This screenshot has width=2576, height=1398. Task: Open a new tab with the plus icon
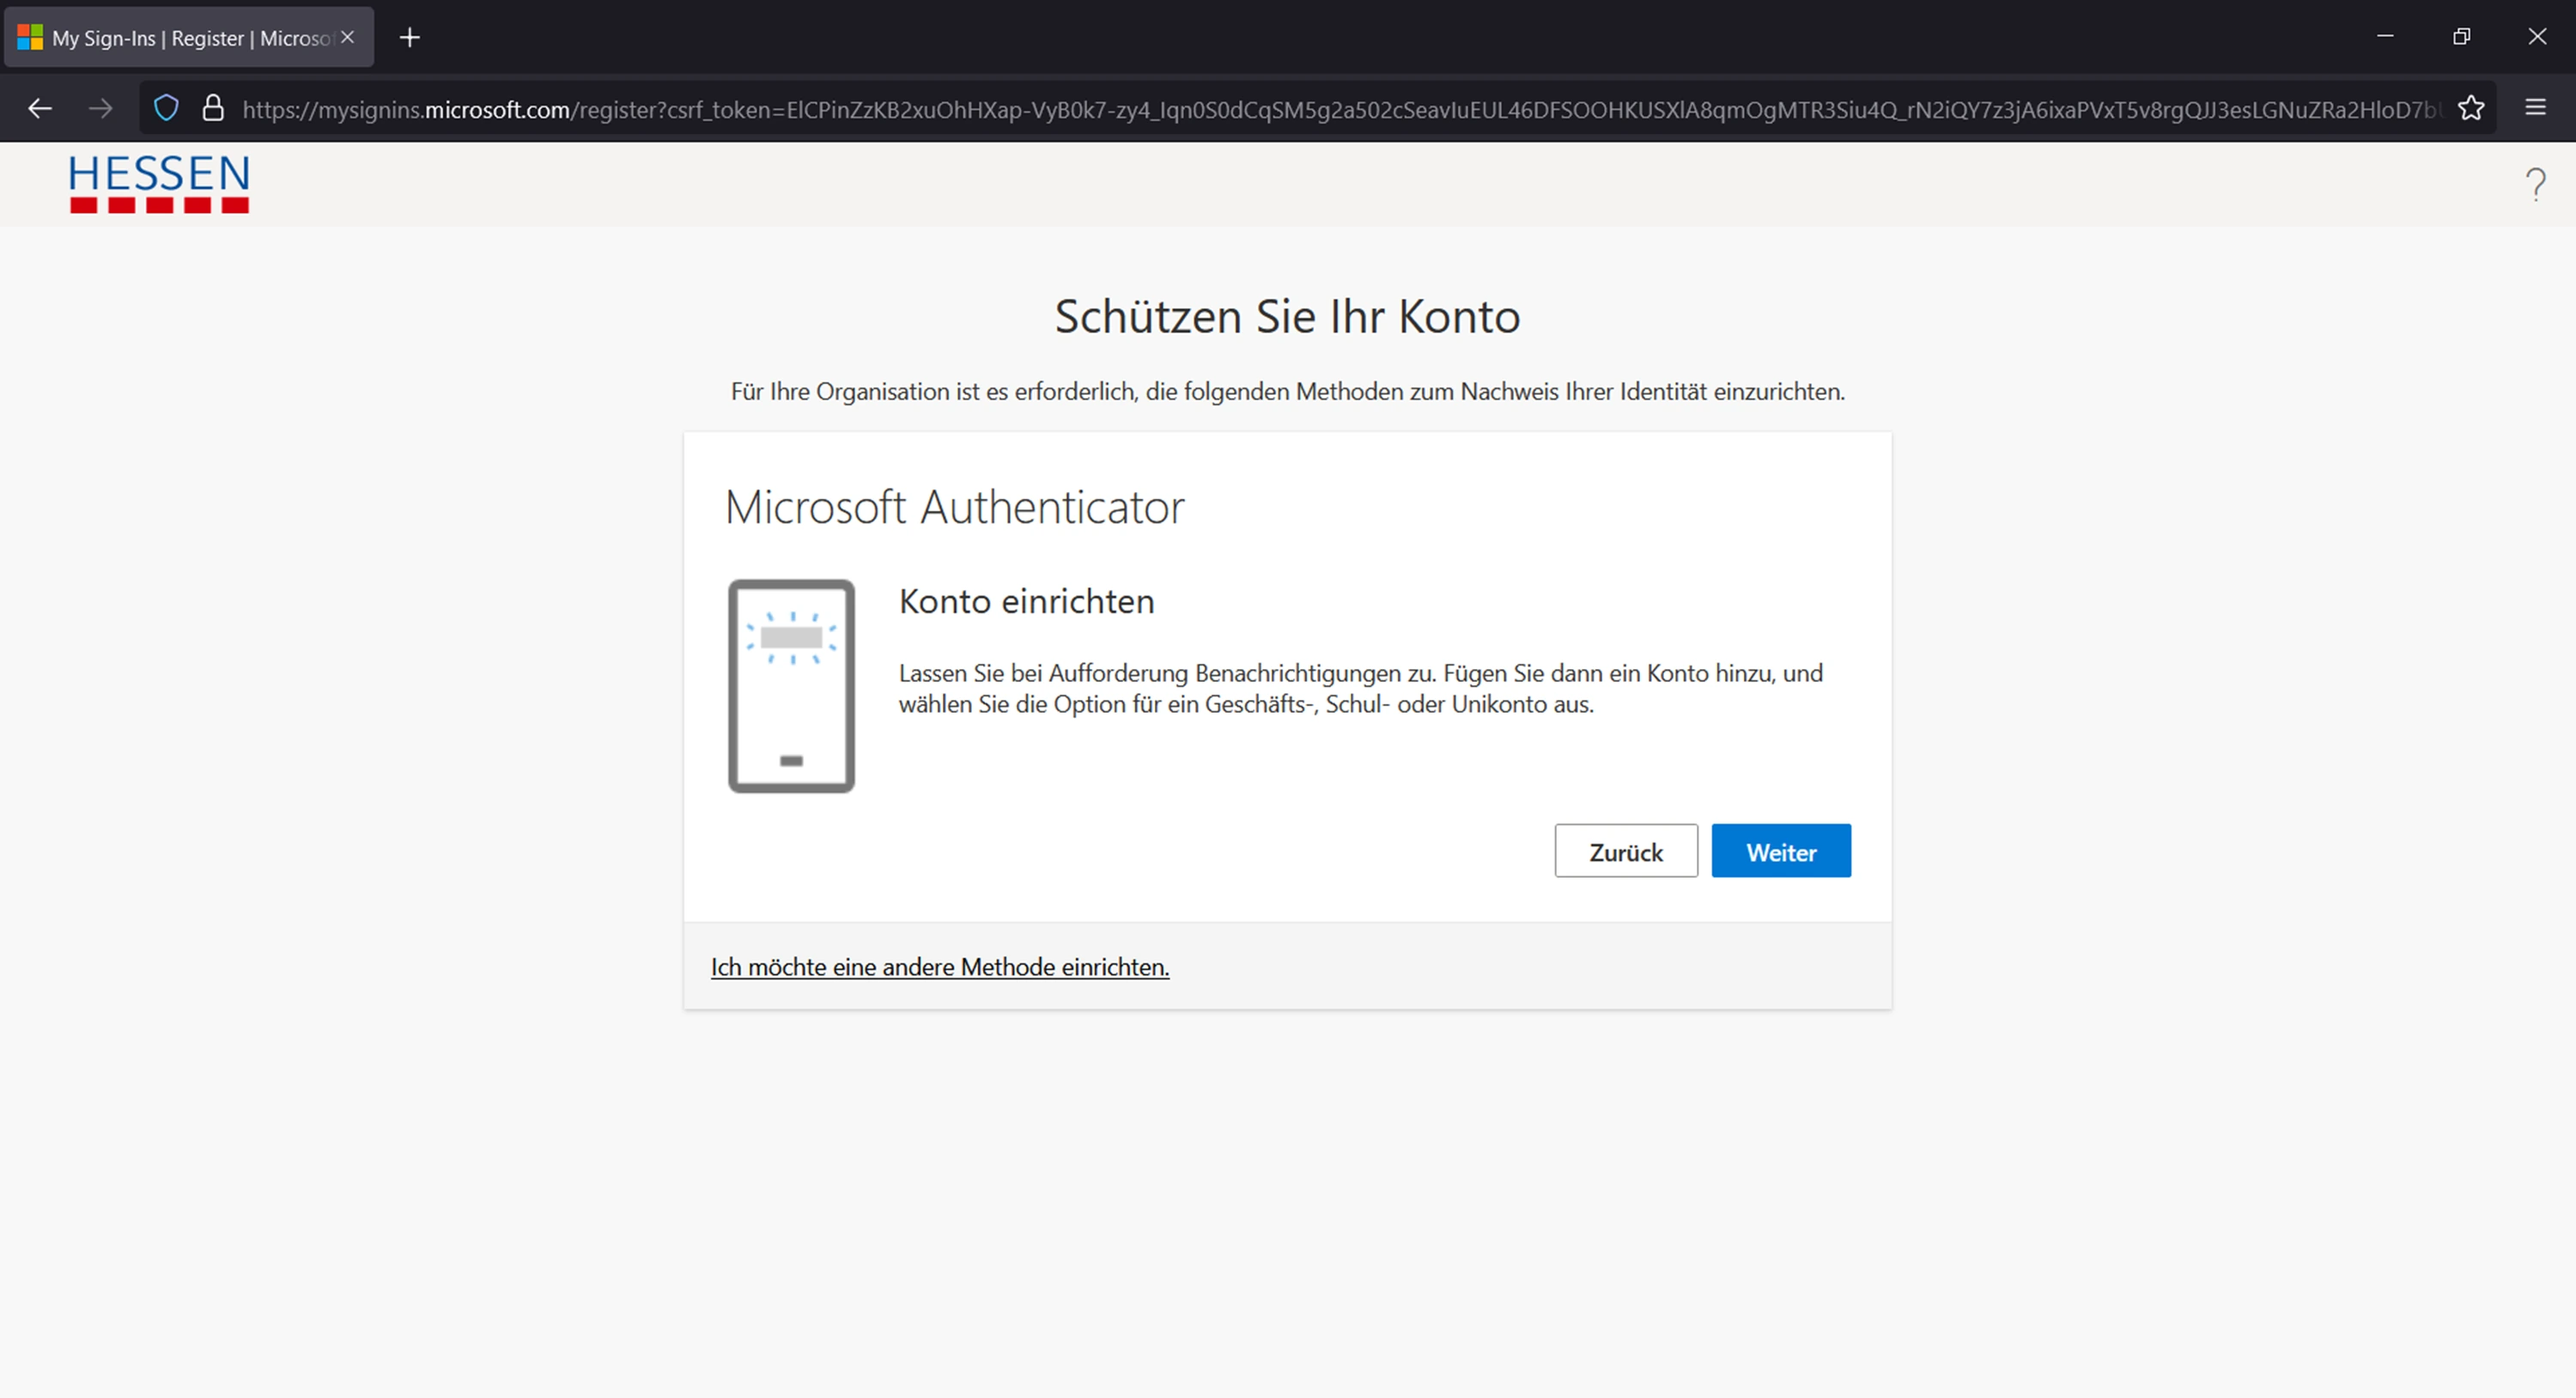[409, 38]
